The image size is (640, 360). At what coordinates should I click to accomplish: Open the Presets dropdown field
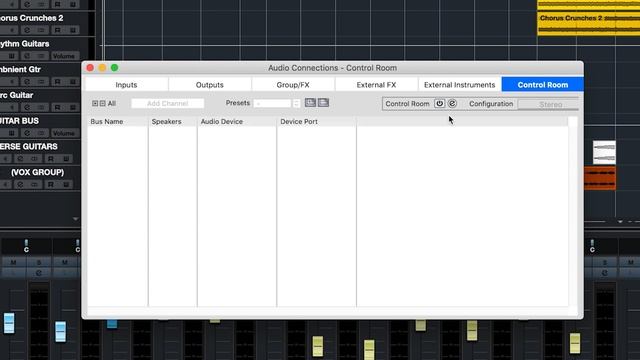point(272,103)
